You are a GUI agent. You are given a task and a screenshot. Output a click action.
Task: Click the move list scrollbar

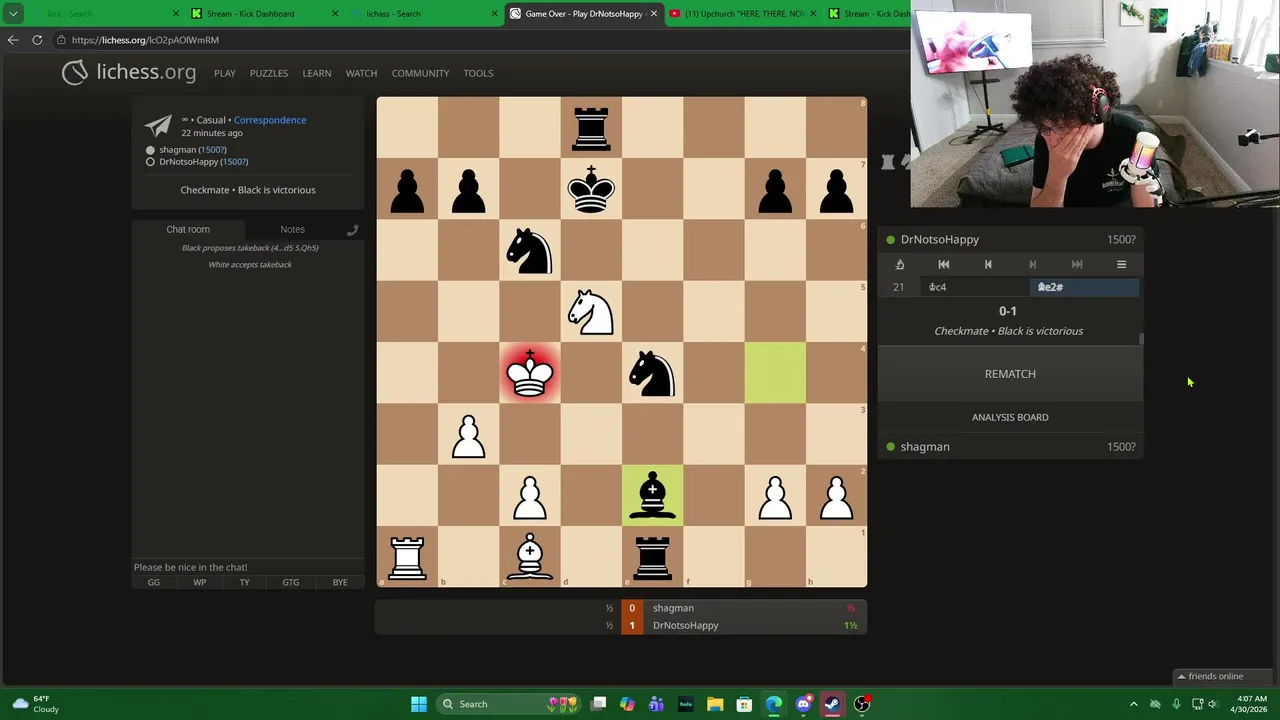[x=1141, y=340]
